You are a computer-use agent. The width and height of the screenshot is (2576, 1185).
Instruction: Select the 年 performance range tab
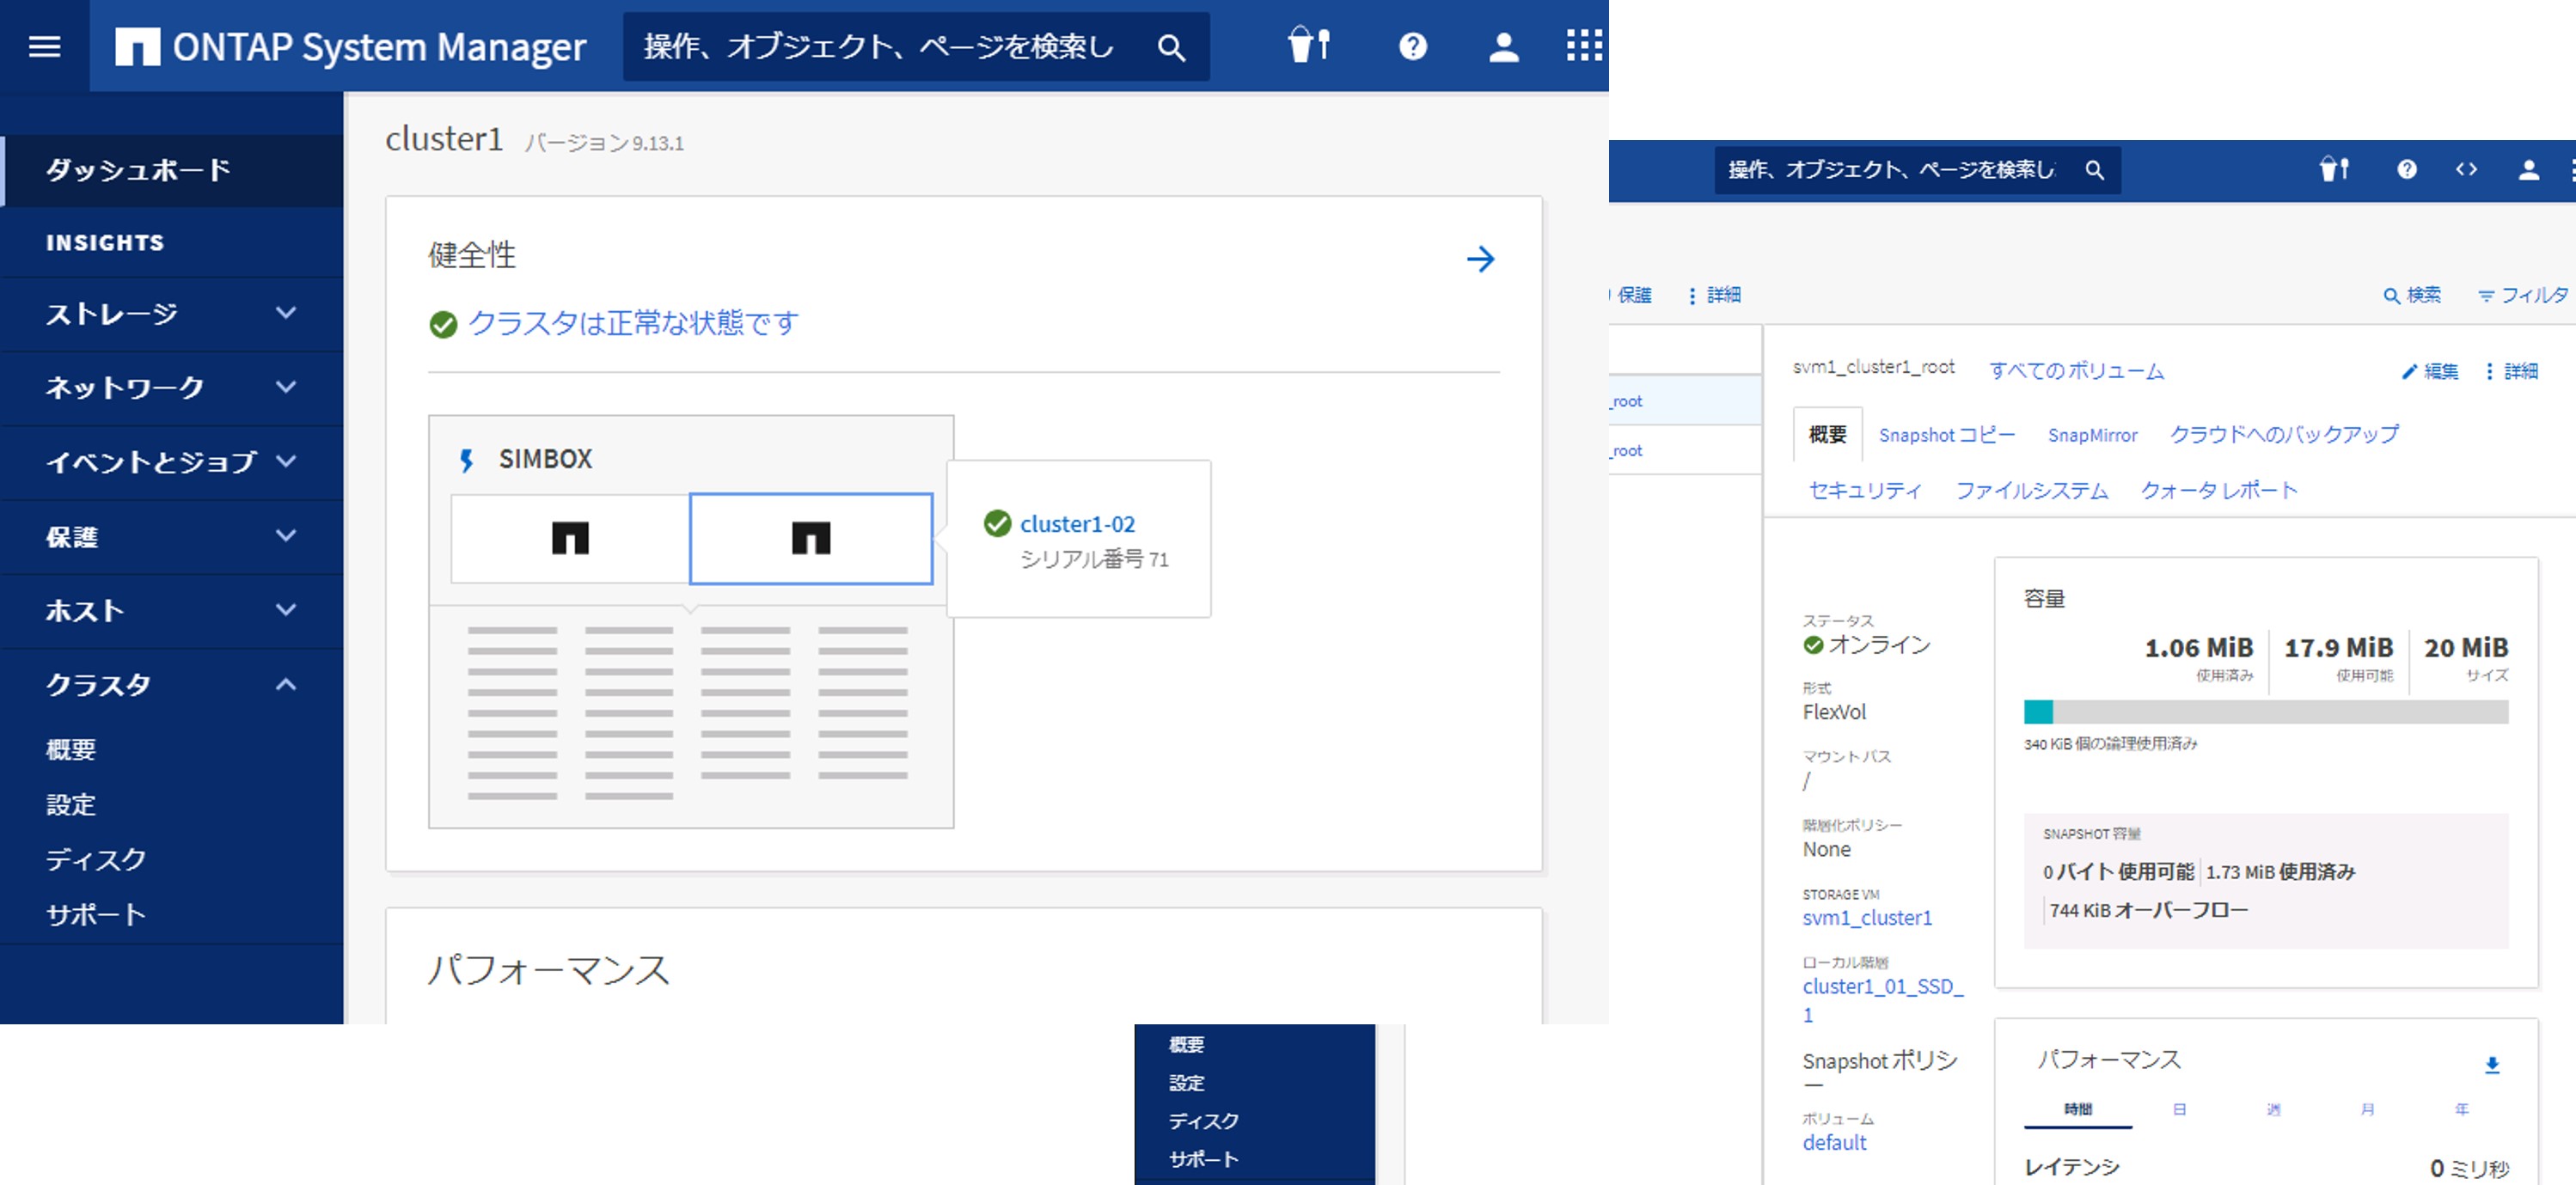(2461, 1110)
